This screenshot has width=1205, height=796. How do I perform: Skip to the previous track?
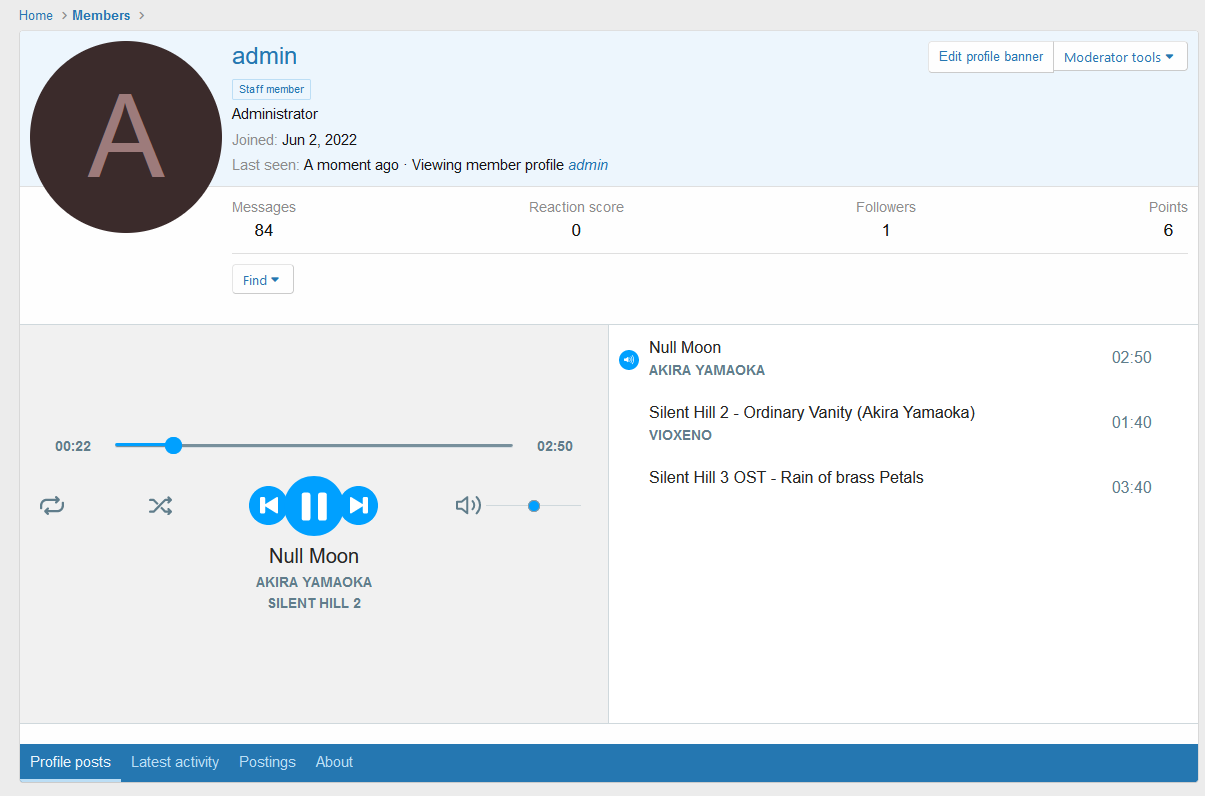click(x=268, y=506)
